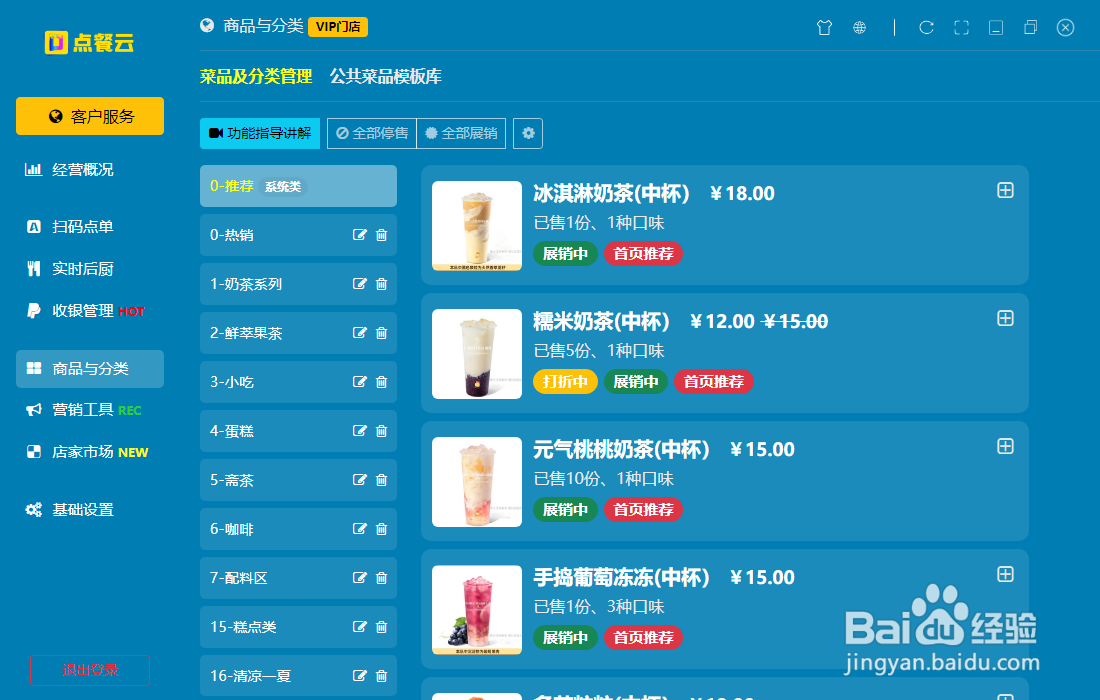This screenshot has height=700, width=1100.
Task: Edit the 7-配料区 category
Action: (x=359, y=578)
